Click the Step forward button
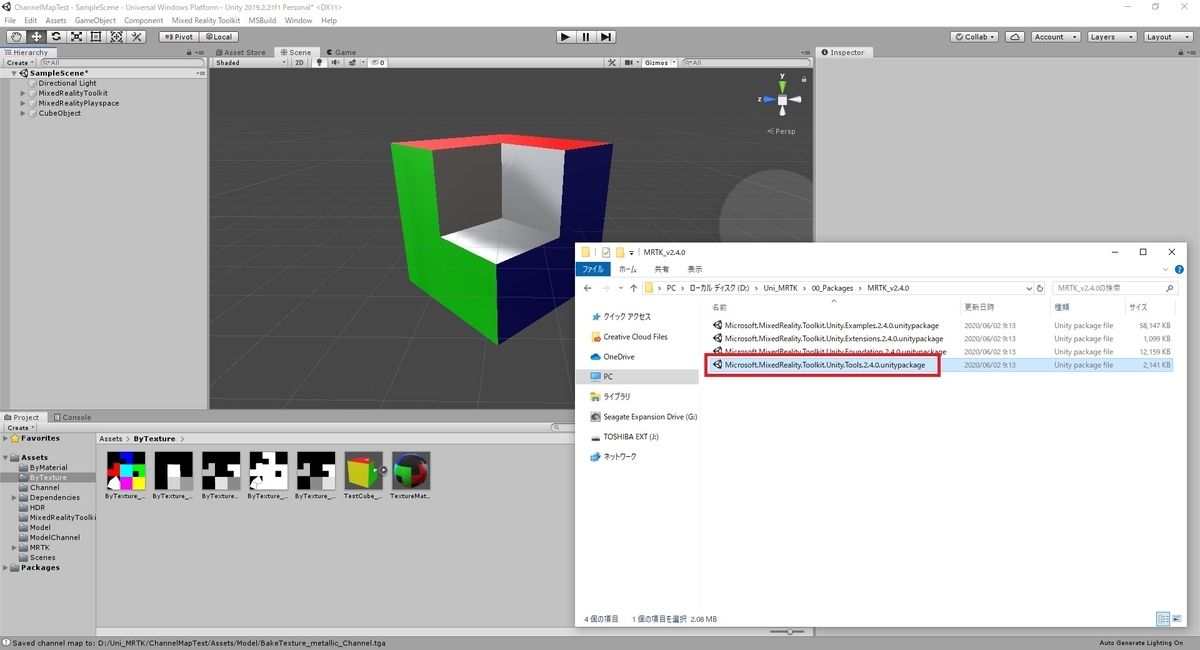This screenshot has height=650, width=1200. coord(605,37)
